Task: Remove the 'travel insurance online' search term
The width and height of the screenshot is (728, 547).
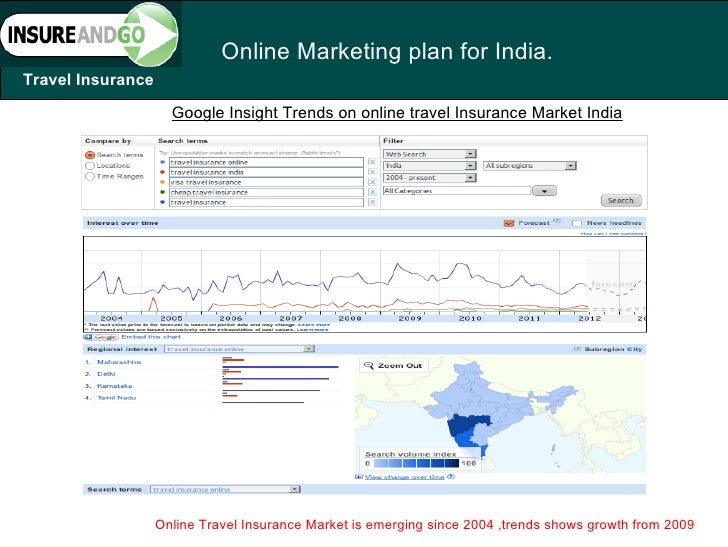Action: (x=372, y=162)
